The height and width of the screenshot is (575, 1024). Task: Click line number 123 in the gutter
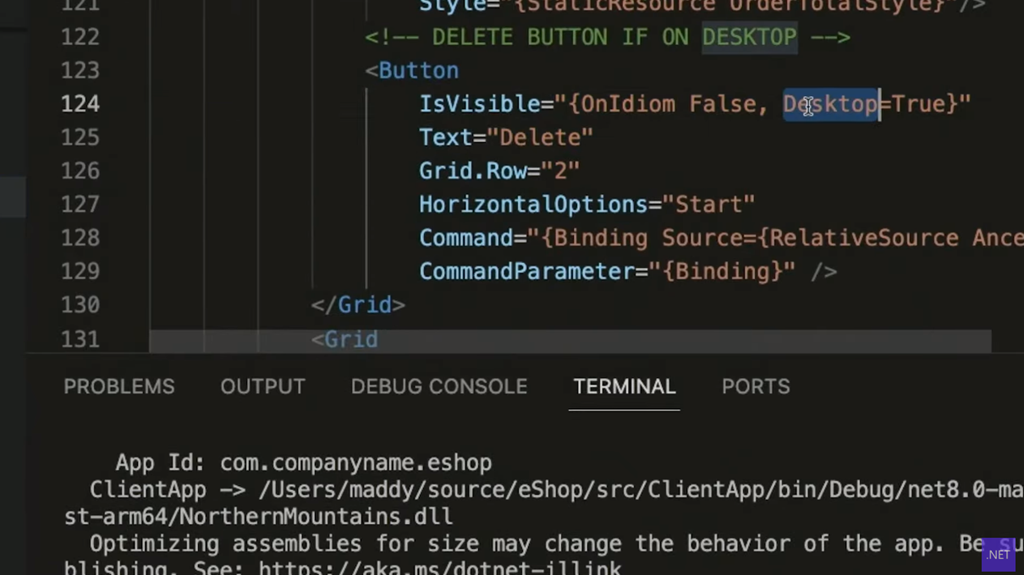pos(80,70)
